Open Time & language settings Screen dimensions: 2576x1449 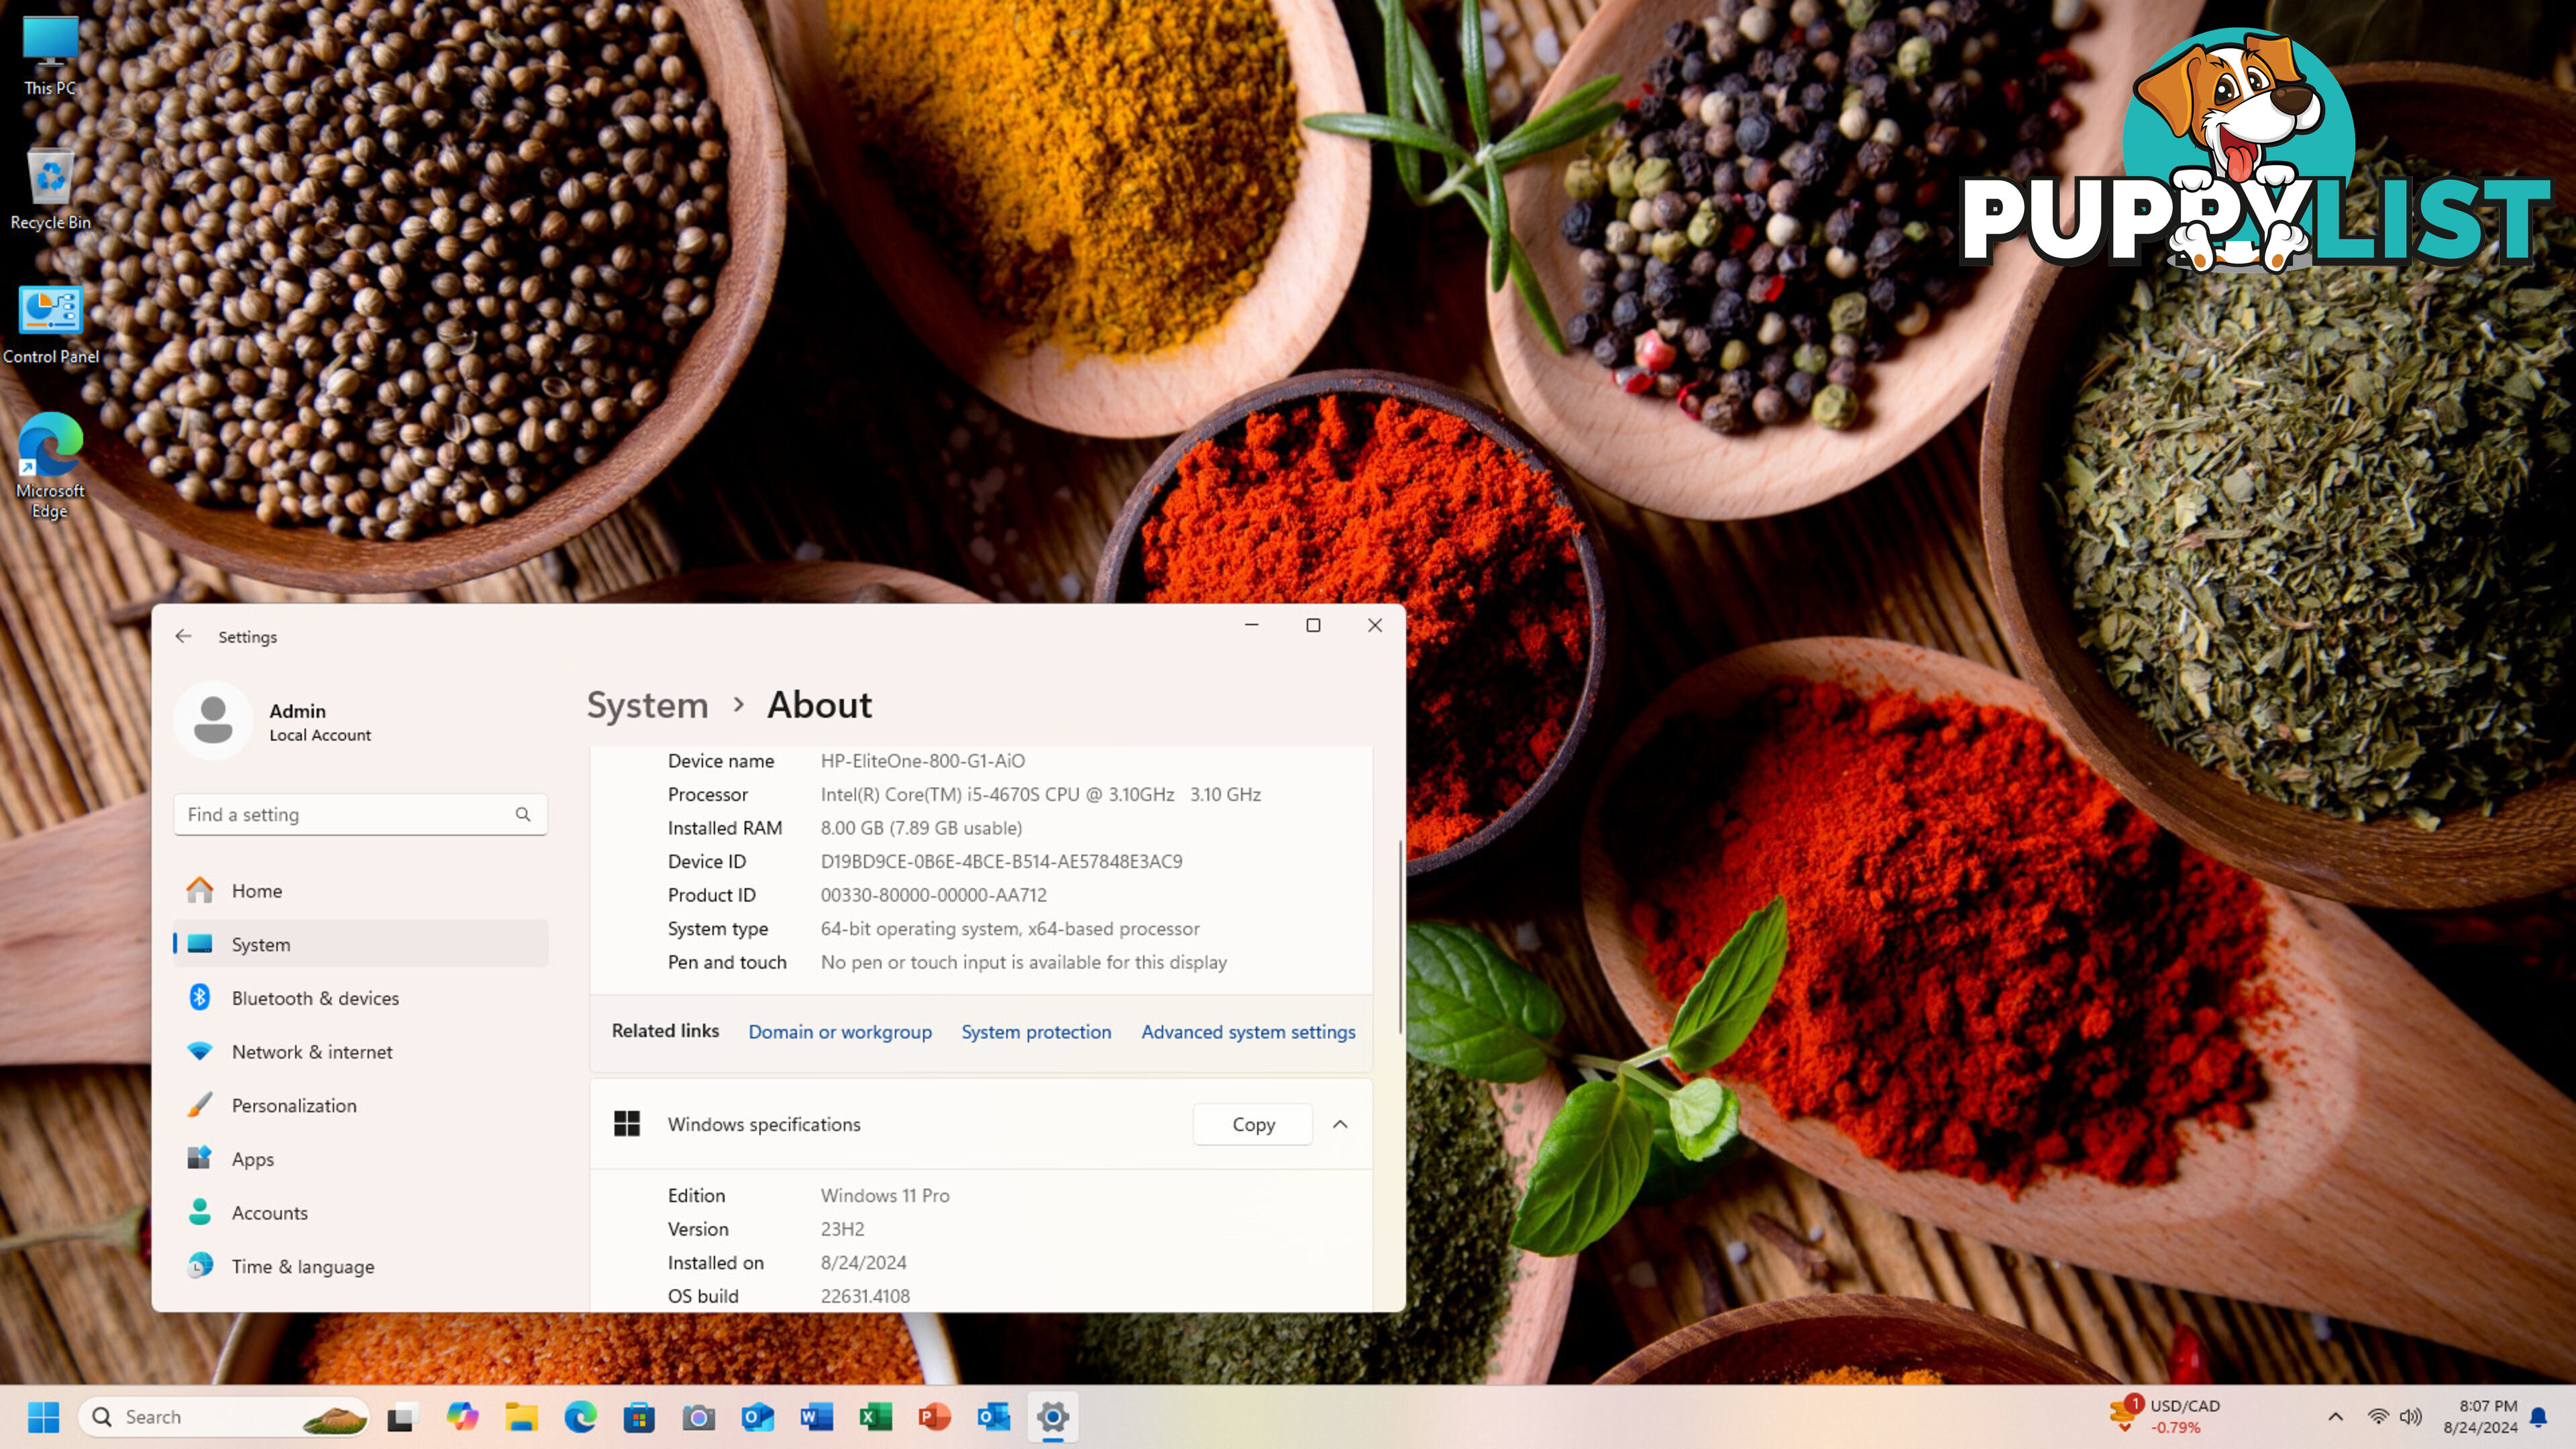[x=361, y=1266]
